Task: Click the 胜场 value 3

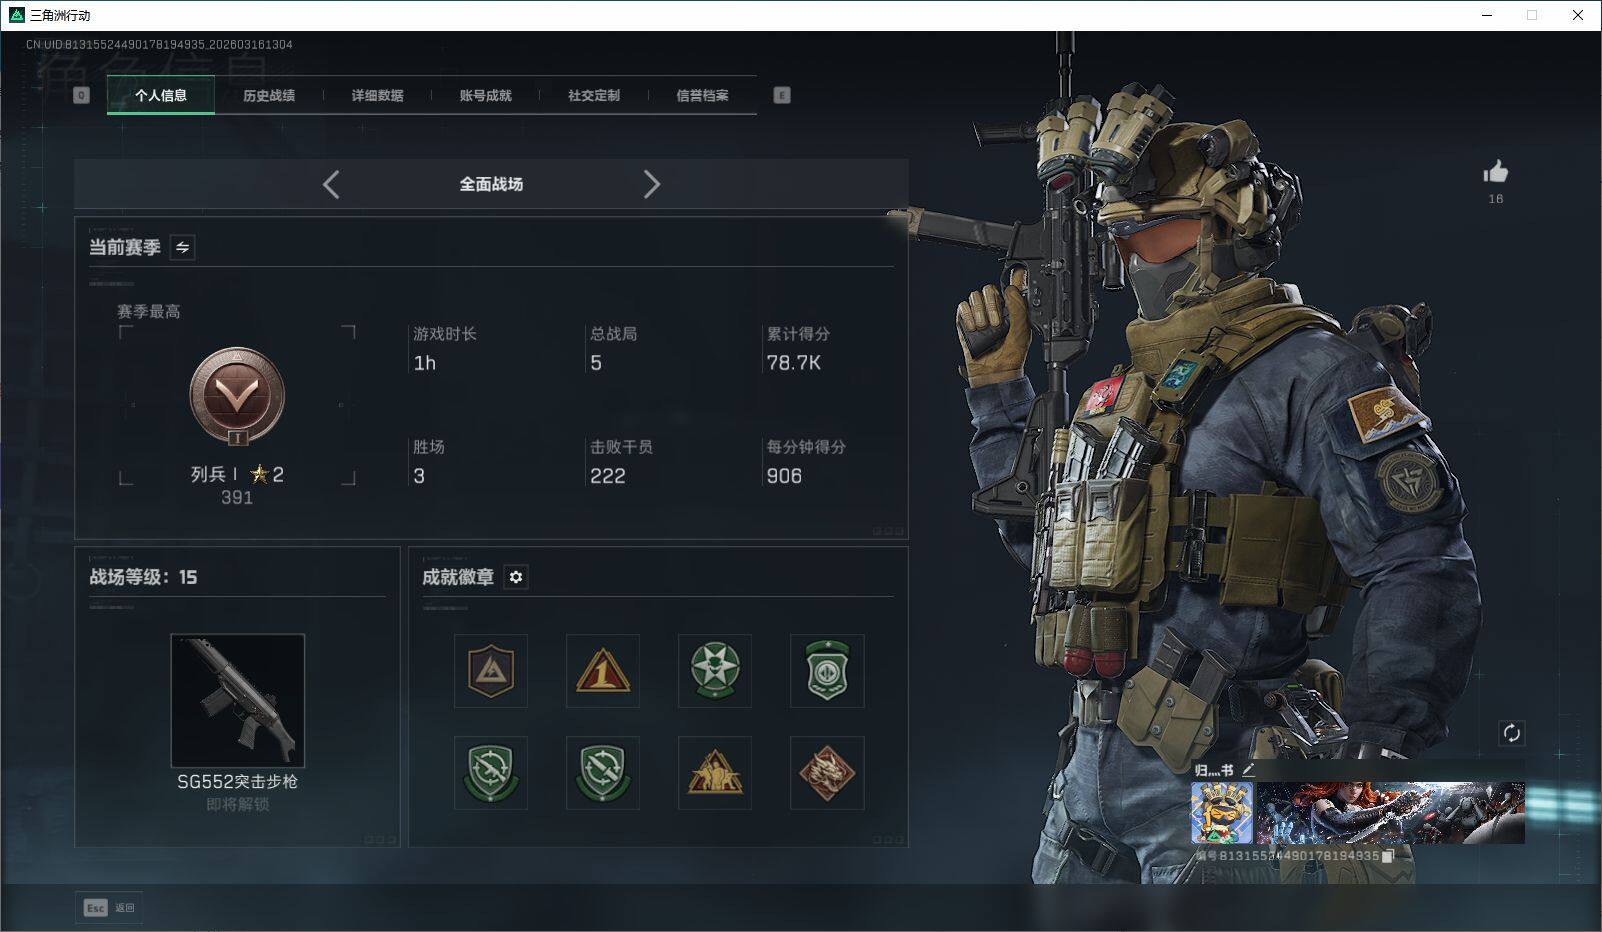Action: tap(419, 476)
